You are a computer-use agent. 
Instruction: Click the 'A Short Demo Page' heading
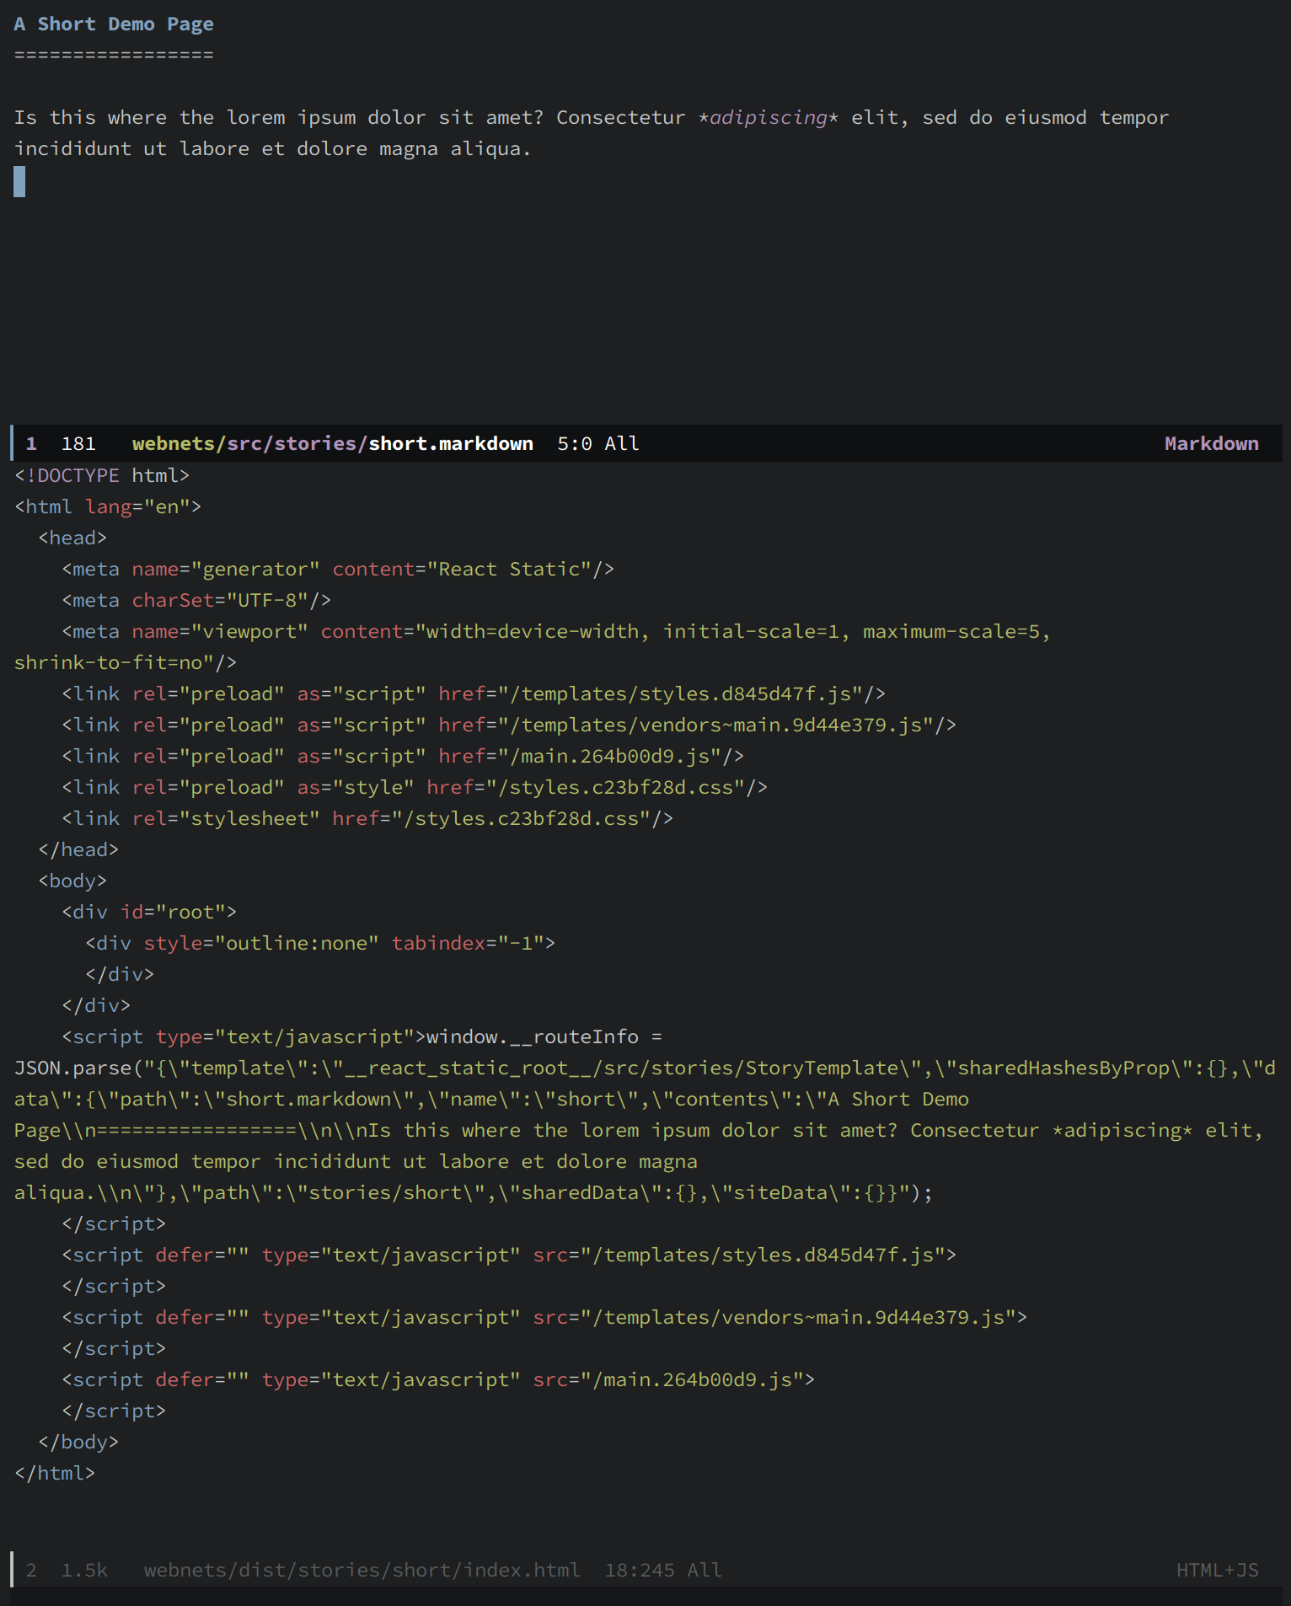114,24
